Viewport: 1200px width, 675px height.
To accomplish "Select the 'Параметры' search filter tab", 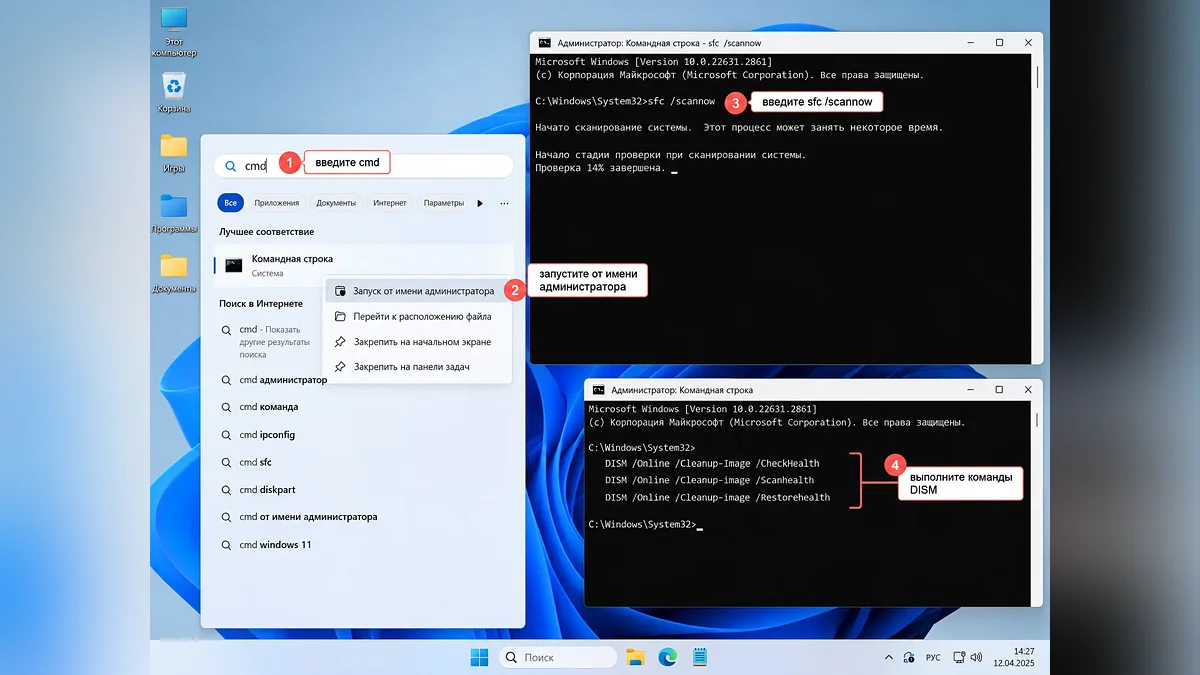I will coord(444,203).
